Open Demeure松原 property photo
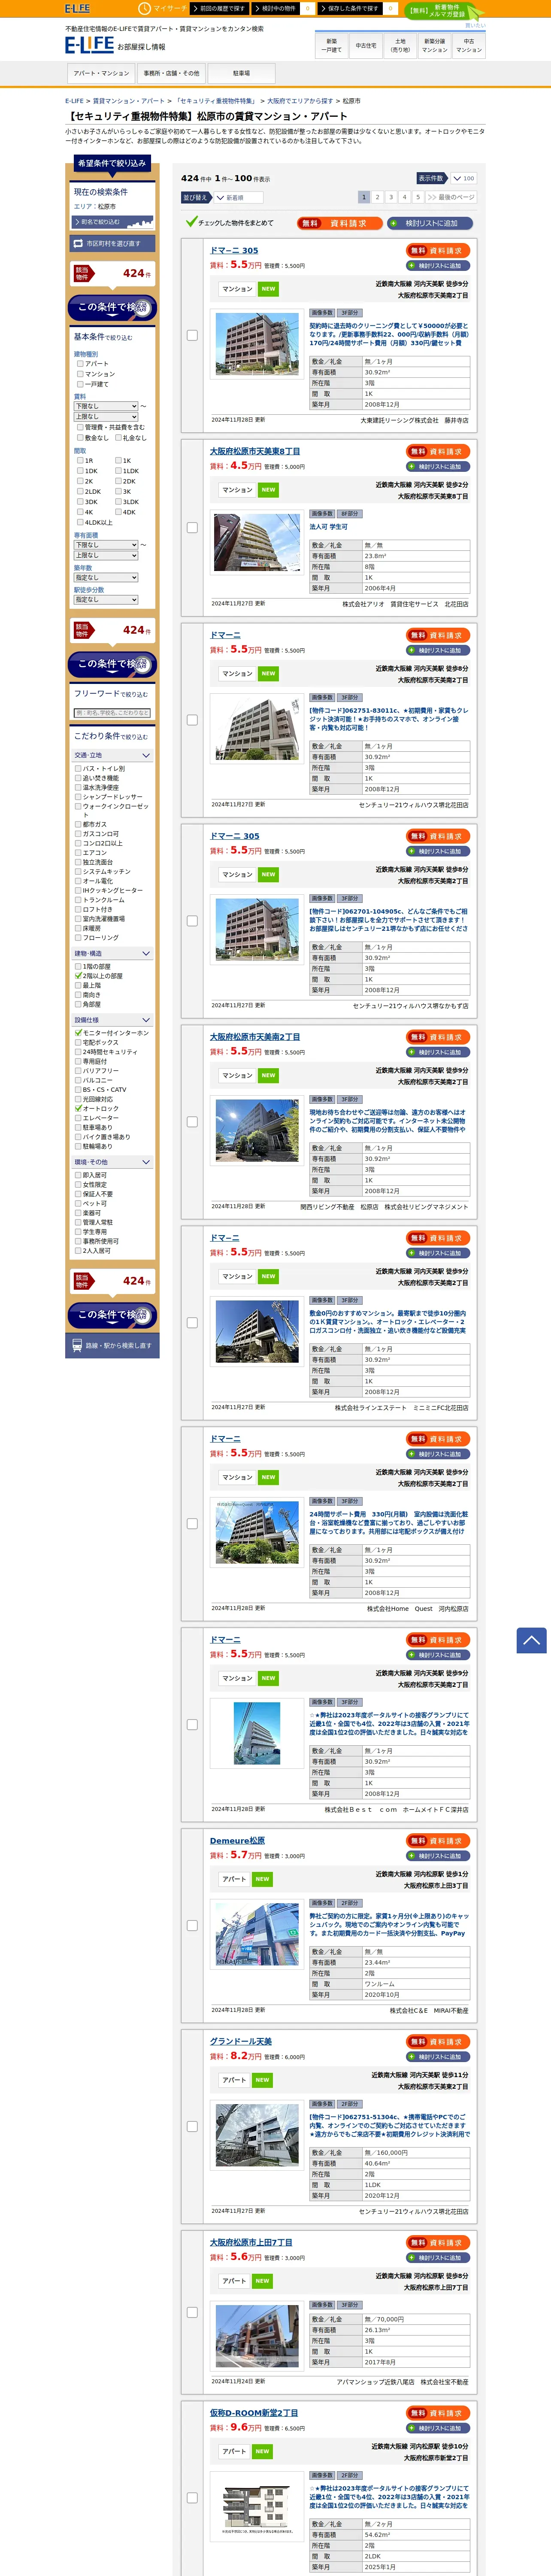Viewport: 551px width, 2576px height. [x=257, y=1935]
